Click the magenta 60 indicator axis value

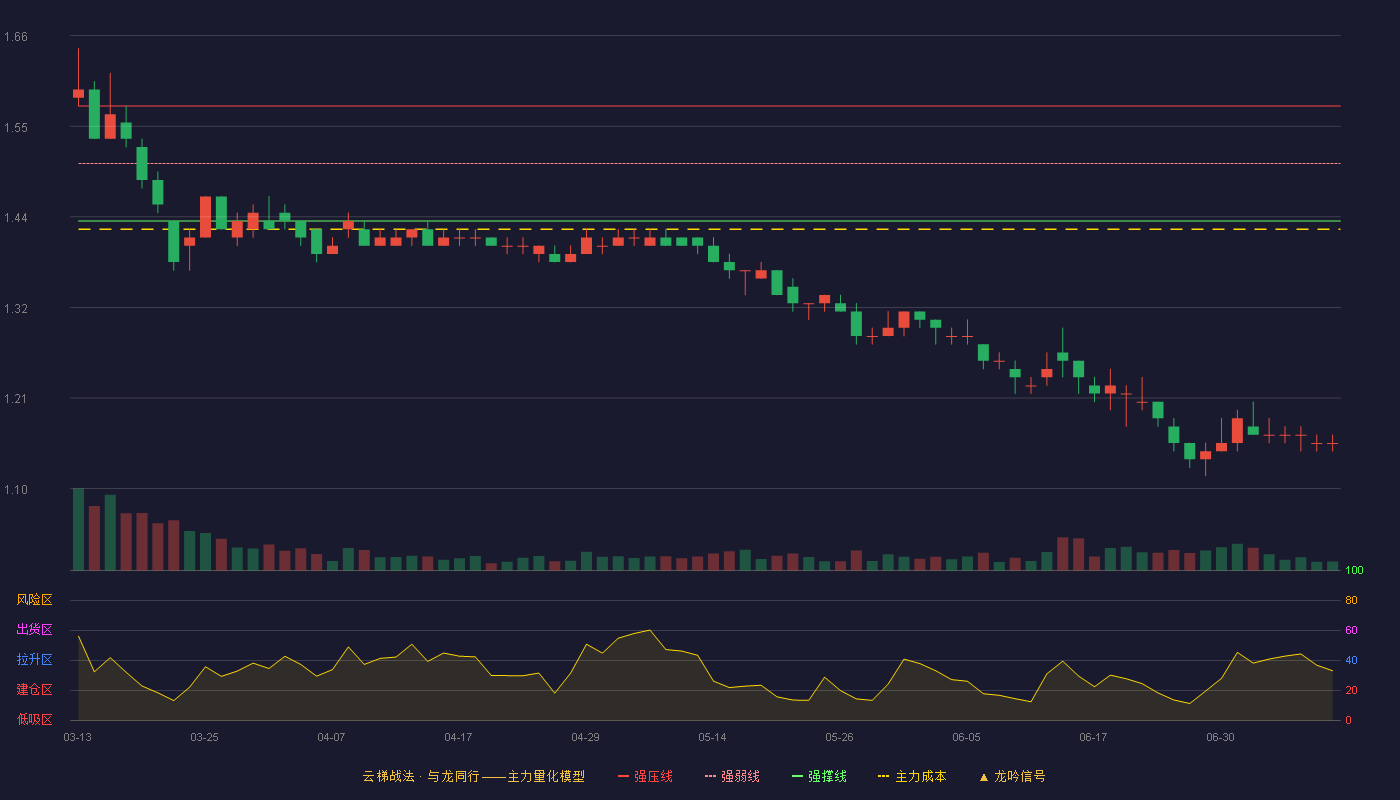1351,631
